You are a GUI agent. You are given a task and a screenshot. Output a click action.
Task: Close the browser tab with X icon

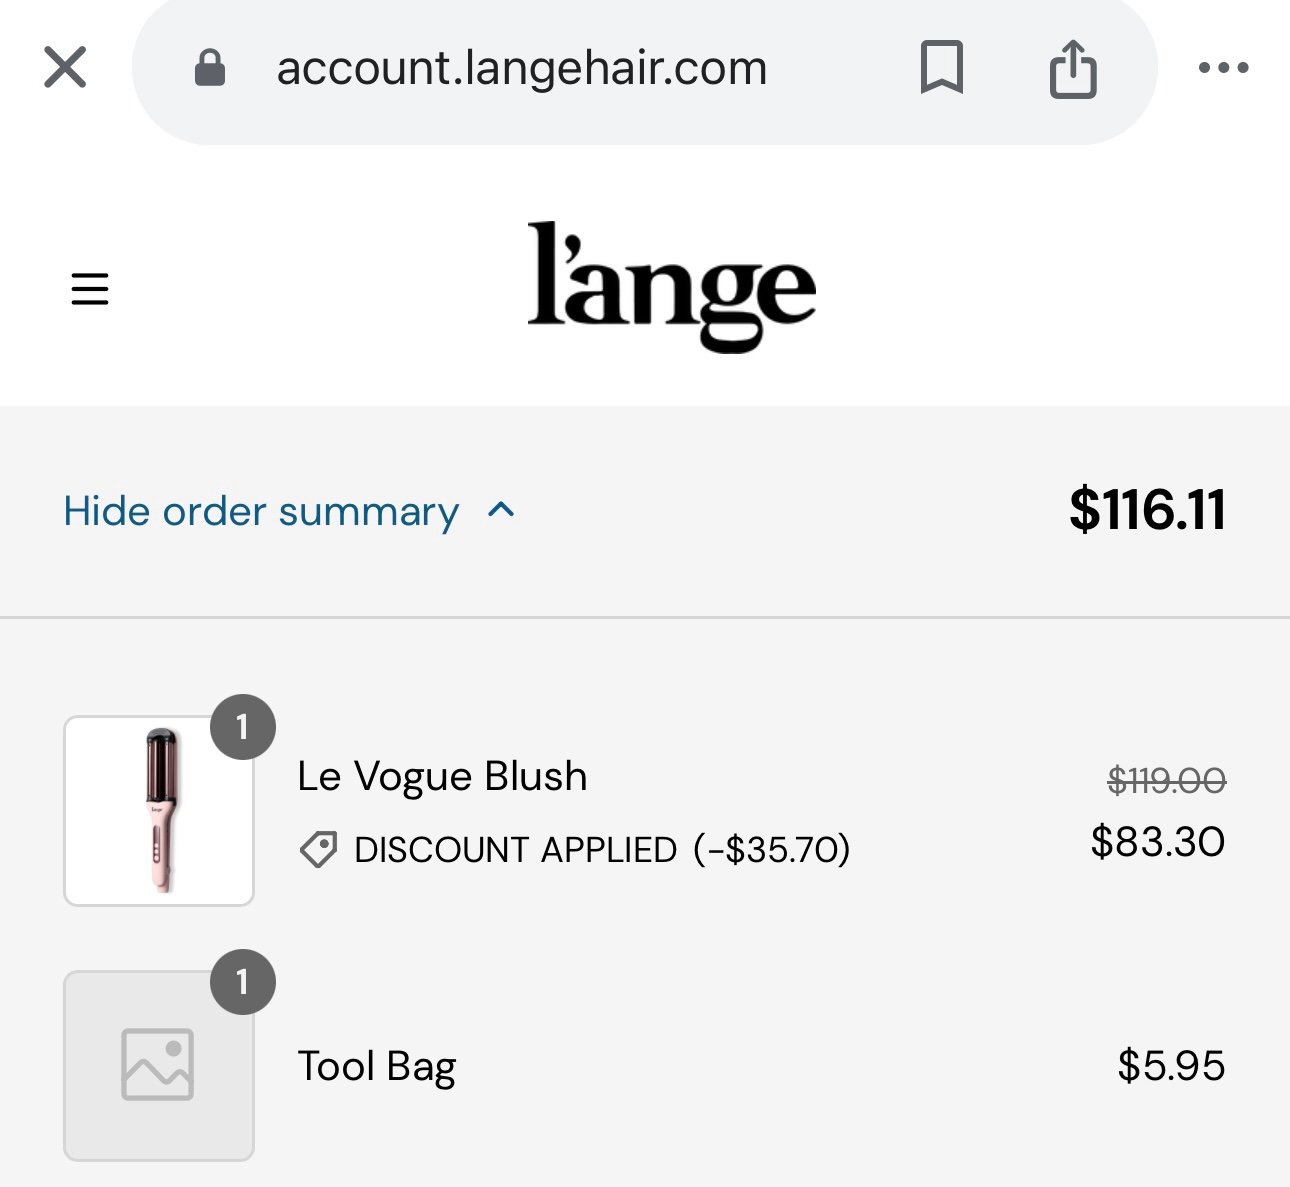(65, 68)
